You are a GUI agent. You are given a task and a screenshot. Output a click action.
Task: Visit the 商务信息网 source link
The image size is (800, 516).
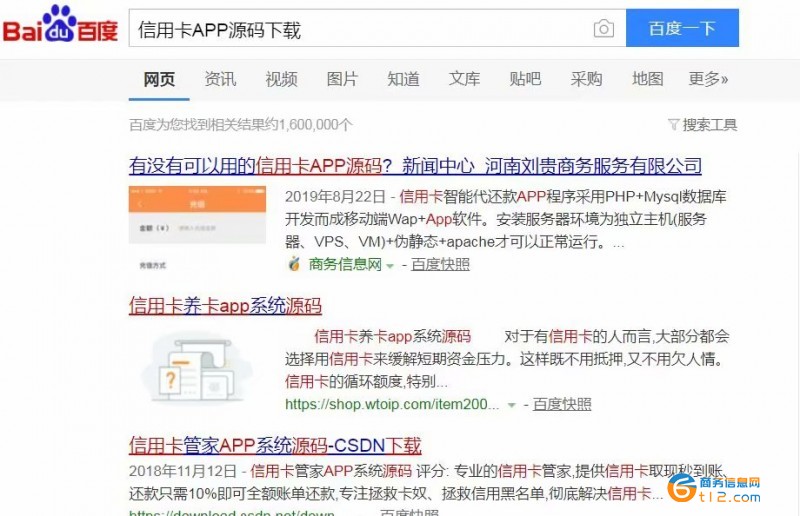coord(345,264)
